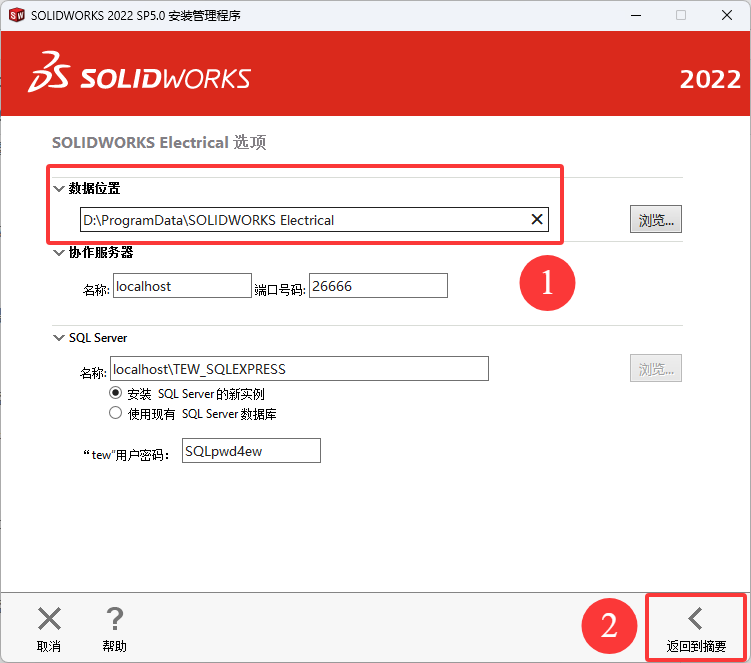Click the SQL Server name field

(x=299, y=369)
